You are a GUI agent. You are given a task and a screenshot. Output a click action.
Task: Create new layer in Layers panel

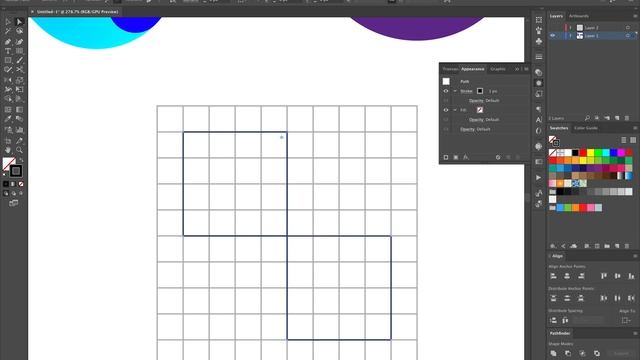(617, 118)
